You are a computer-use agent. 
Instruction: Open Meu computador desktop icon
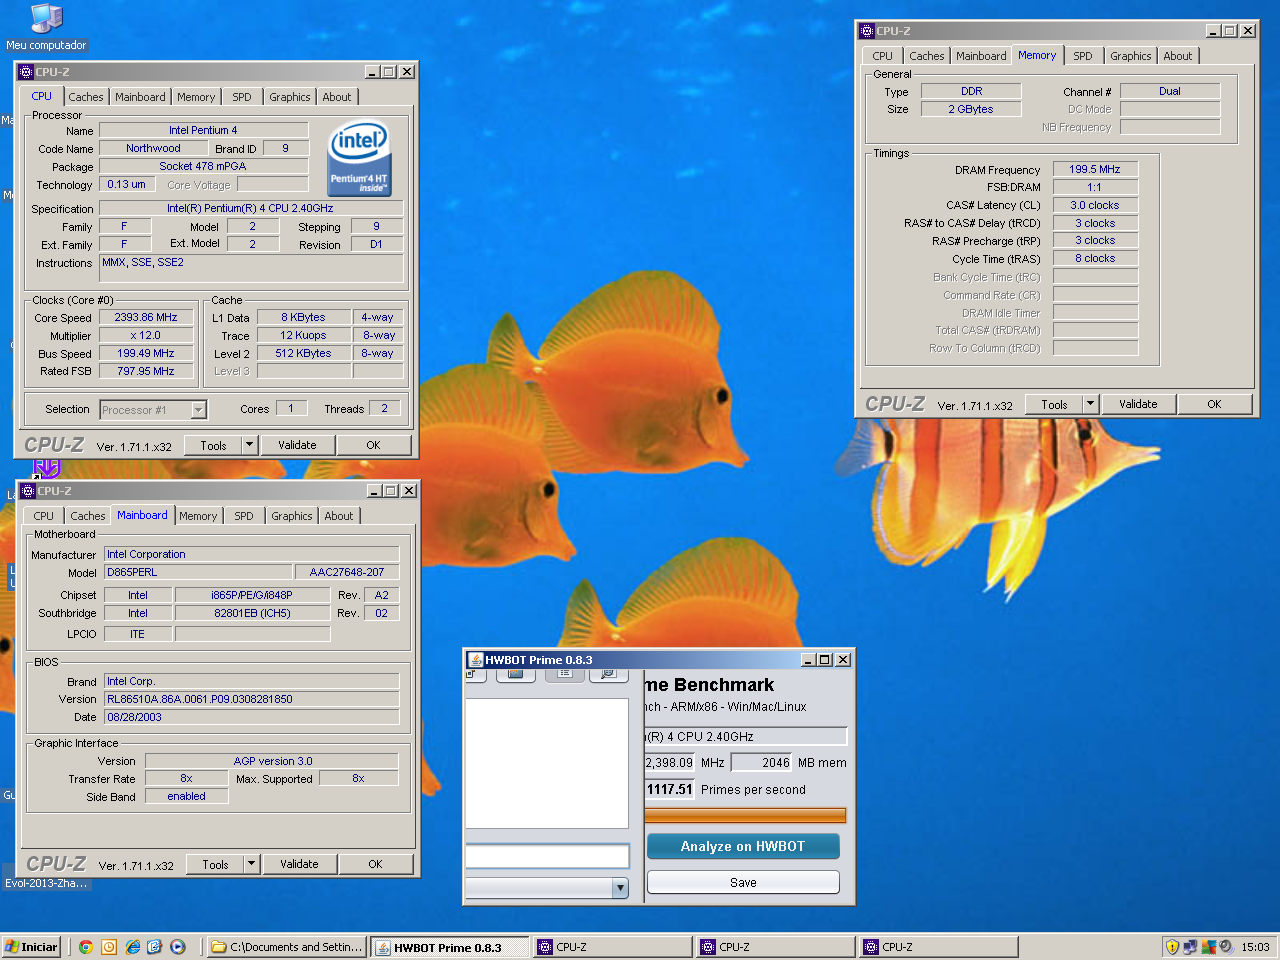click(46, 27)
